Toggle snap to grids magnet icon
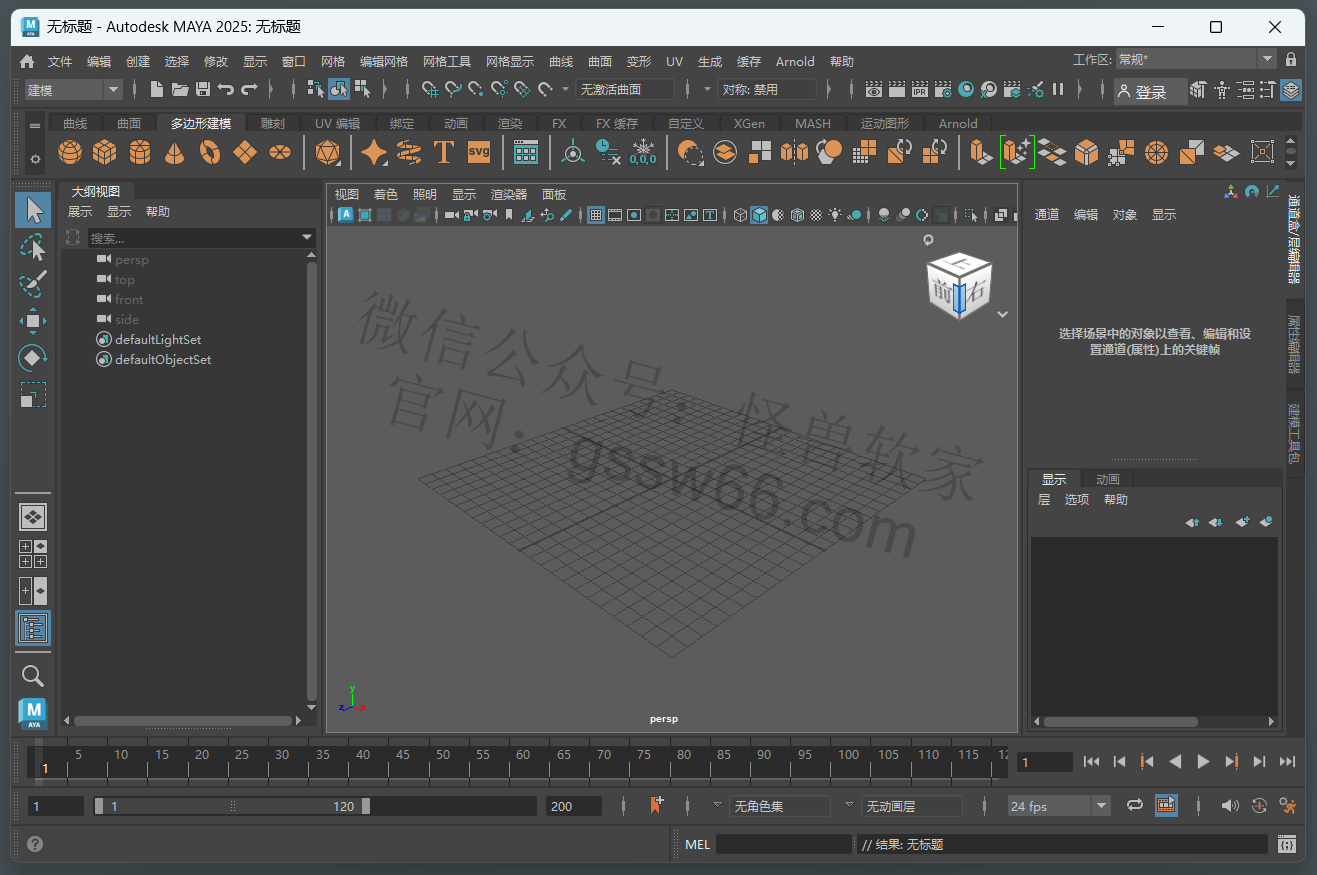 (x=430, y=89)
